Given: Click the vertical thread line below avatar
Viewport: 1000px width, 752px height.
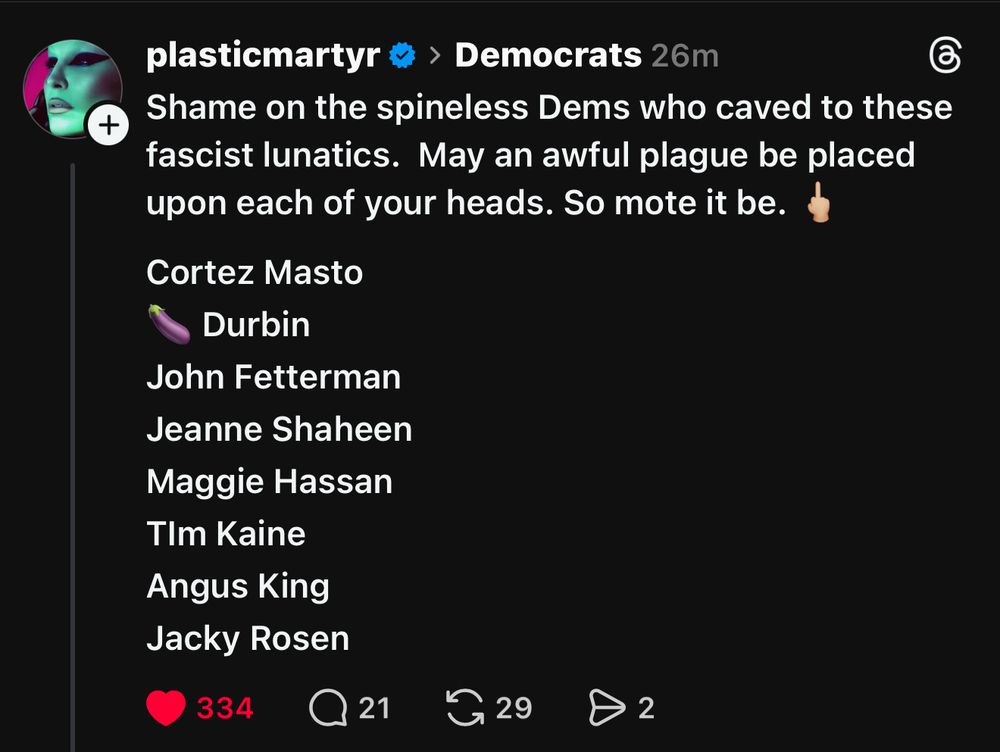Looking at the screenshot, I should tap(73, 450).
